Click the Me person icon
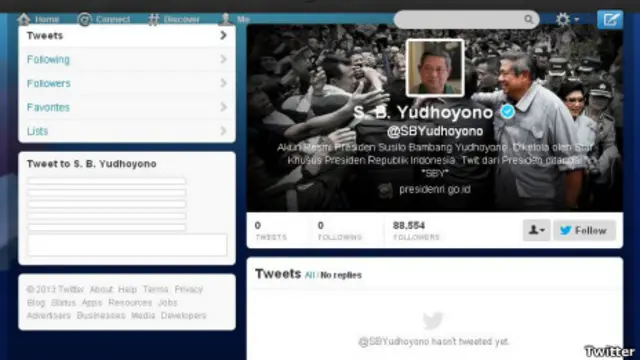The height and width of the screenshot is (360, 640). 225,19
